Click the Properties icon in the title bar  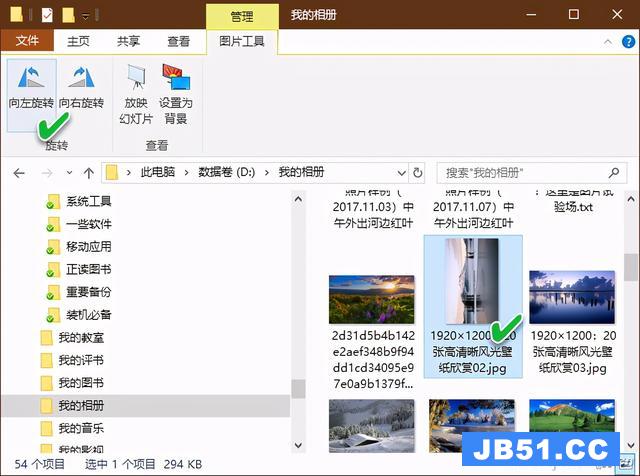point(46,15)
